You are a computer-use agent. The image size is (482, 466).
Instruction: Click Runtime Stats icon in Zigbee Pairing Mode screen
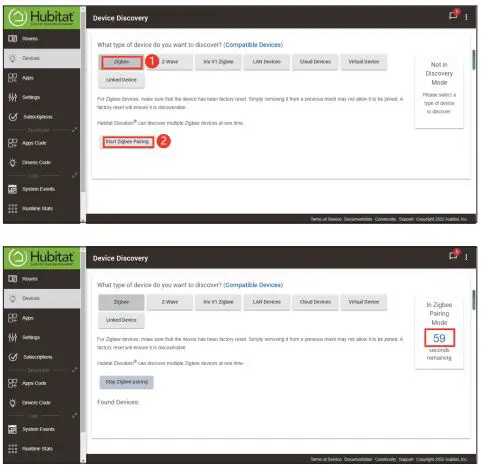click(x=12, y=449)
